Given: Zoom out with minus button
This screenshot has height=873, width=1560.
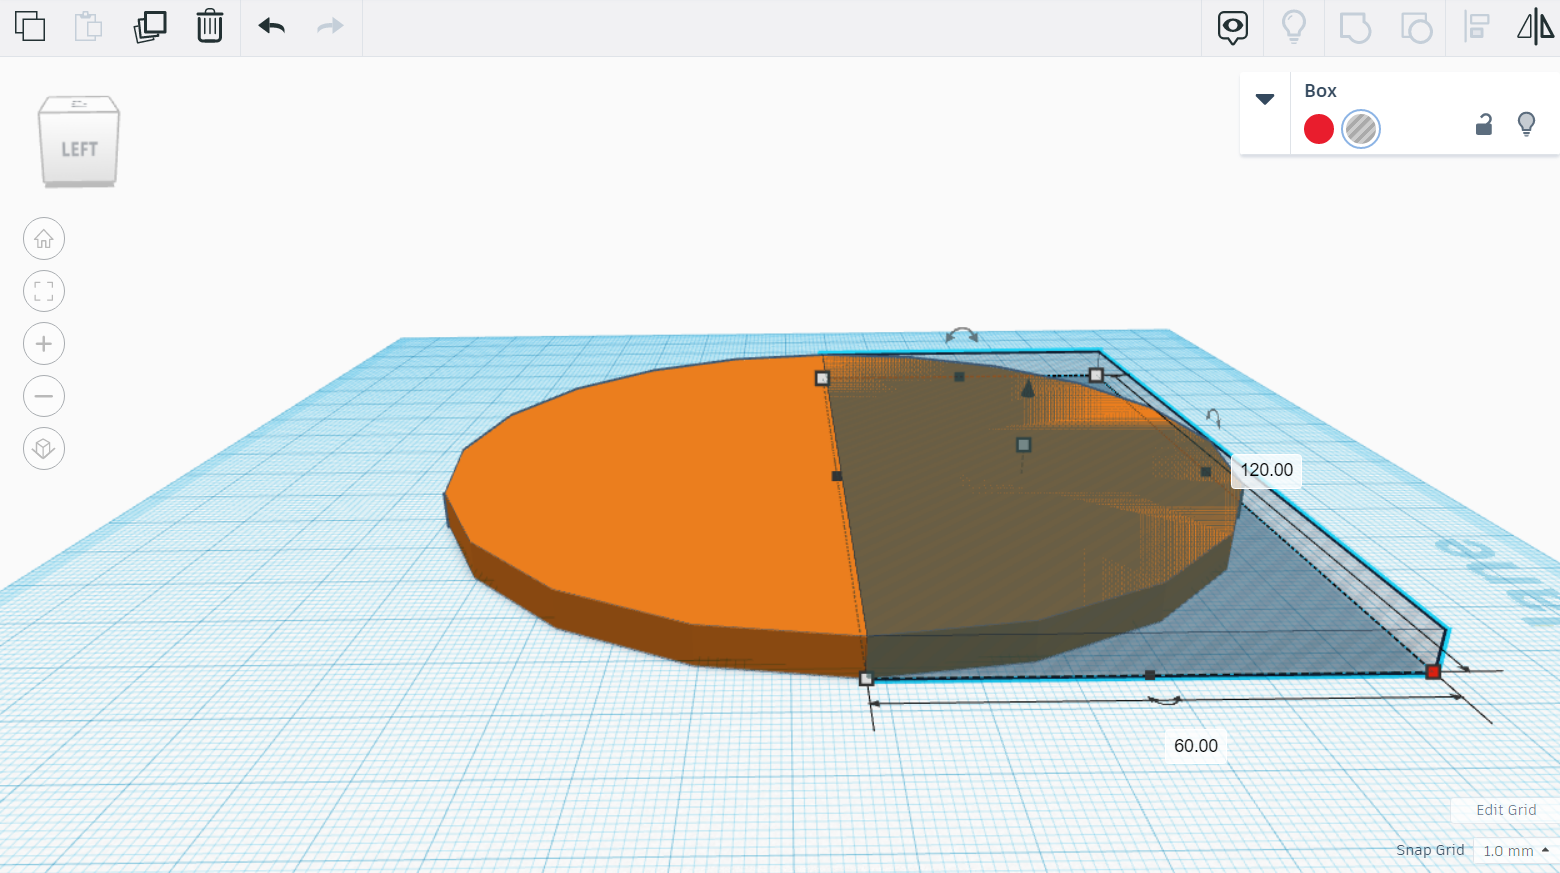Looking at the screenshot, I should (44, 396).
